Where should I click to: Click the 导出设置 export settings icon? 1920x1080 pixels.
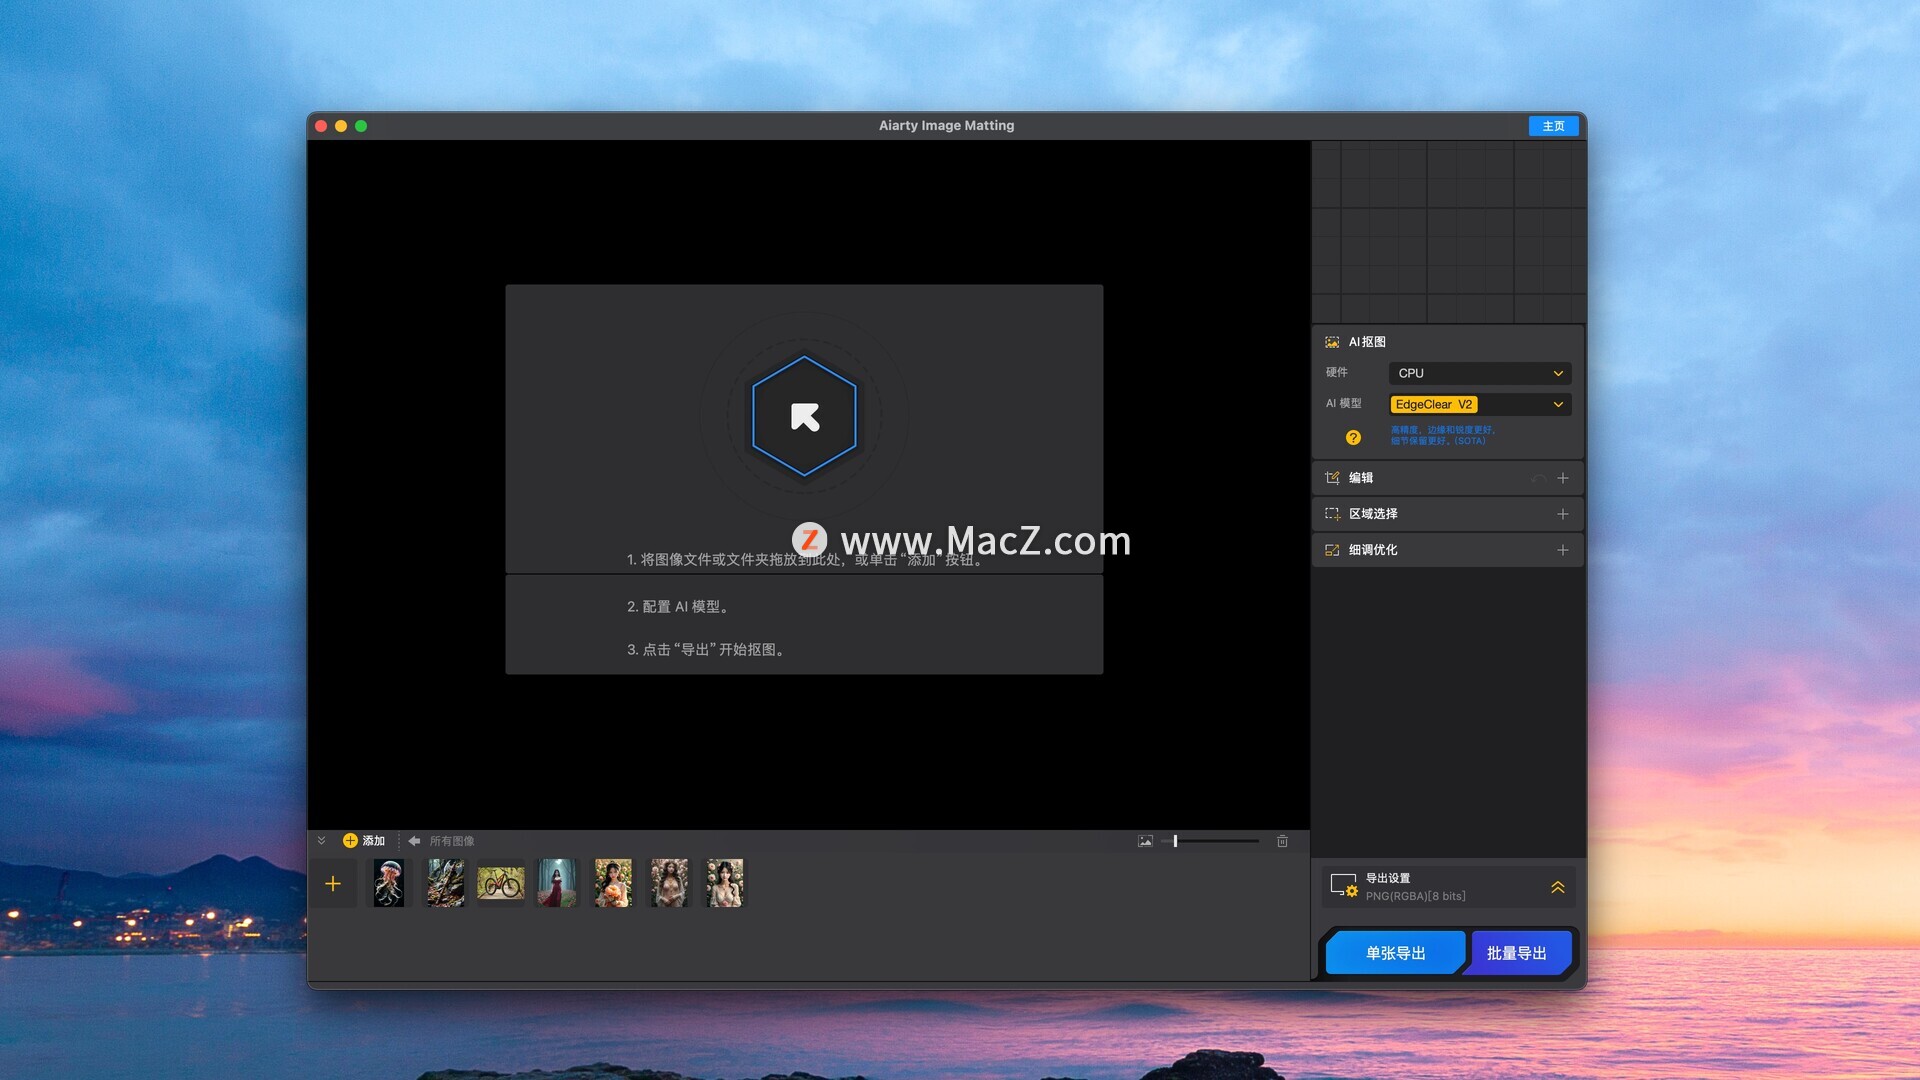click(x=1344, y=886)
